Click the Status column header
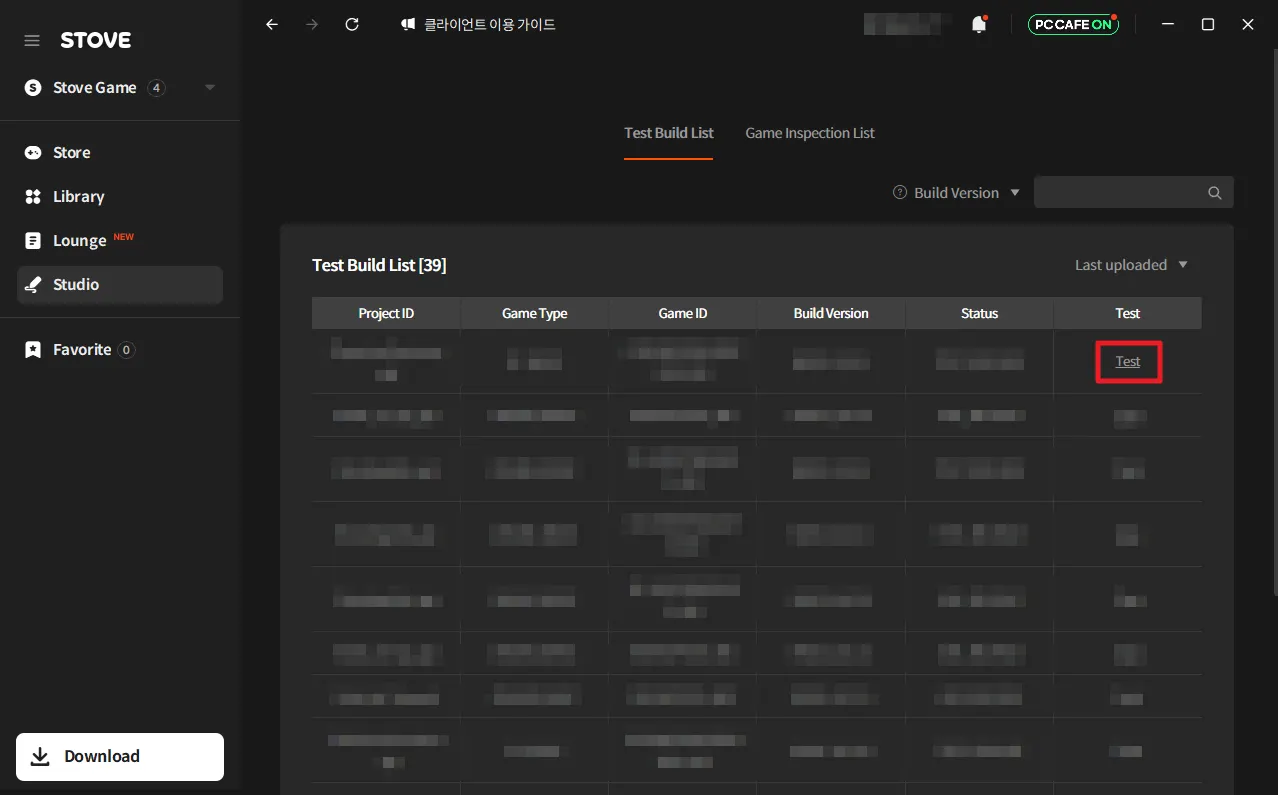The width and height of the screenshot is (1278, 795). 979,313
